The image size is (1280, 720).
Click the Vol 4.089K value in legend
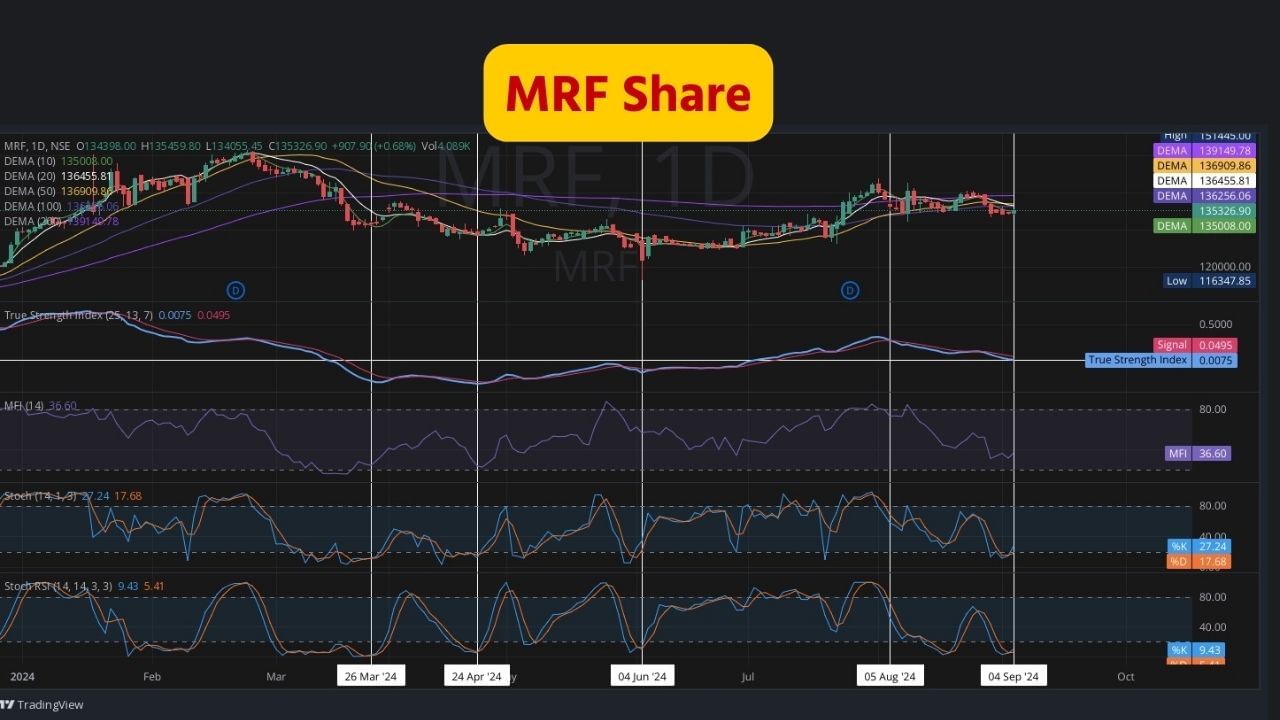coord(445,146)
